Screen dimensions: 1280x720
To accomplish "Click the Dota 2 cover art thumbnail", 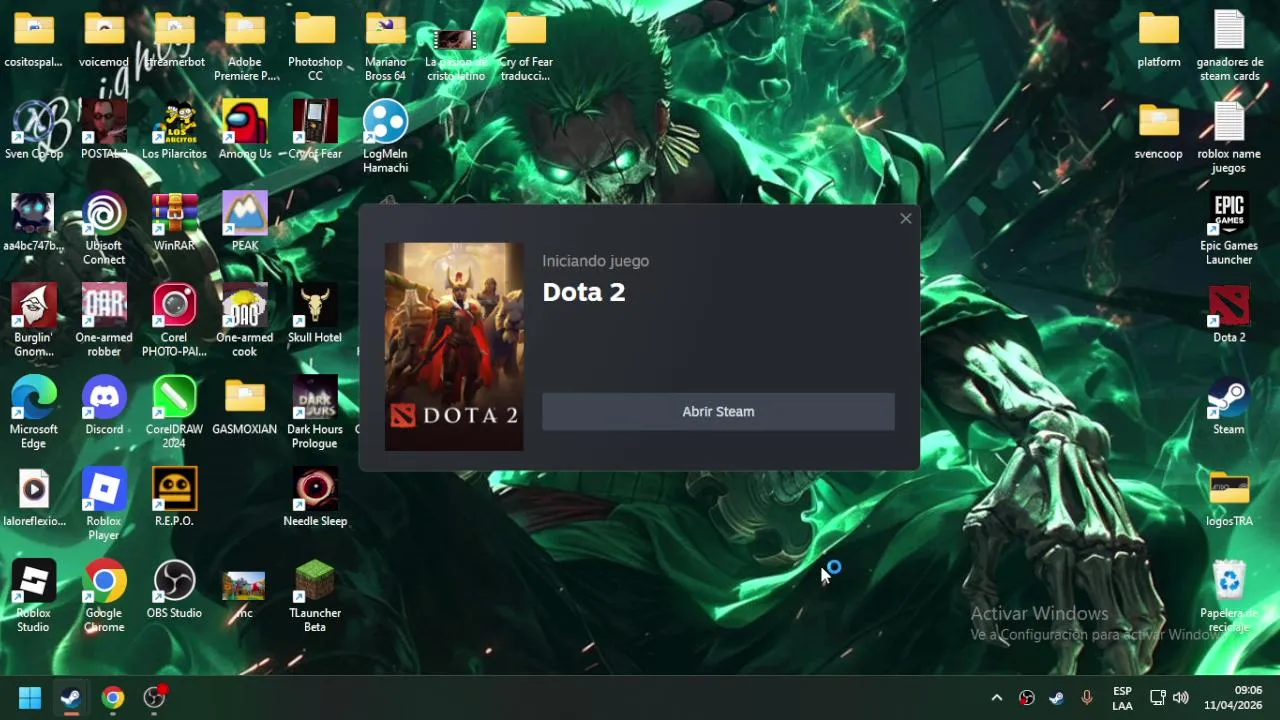I will tap(454, 346).
